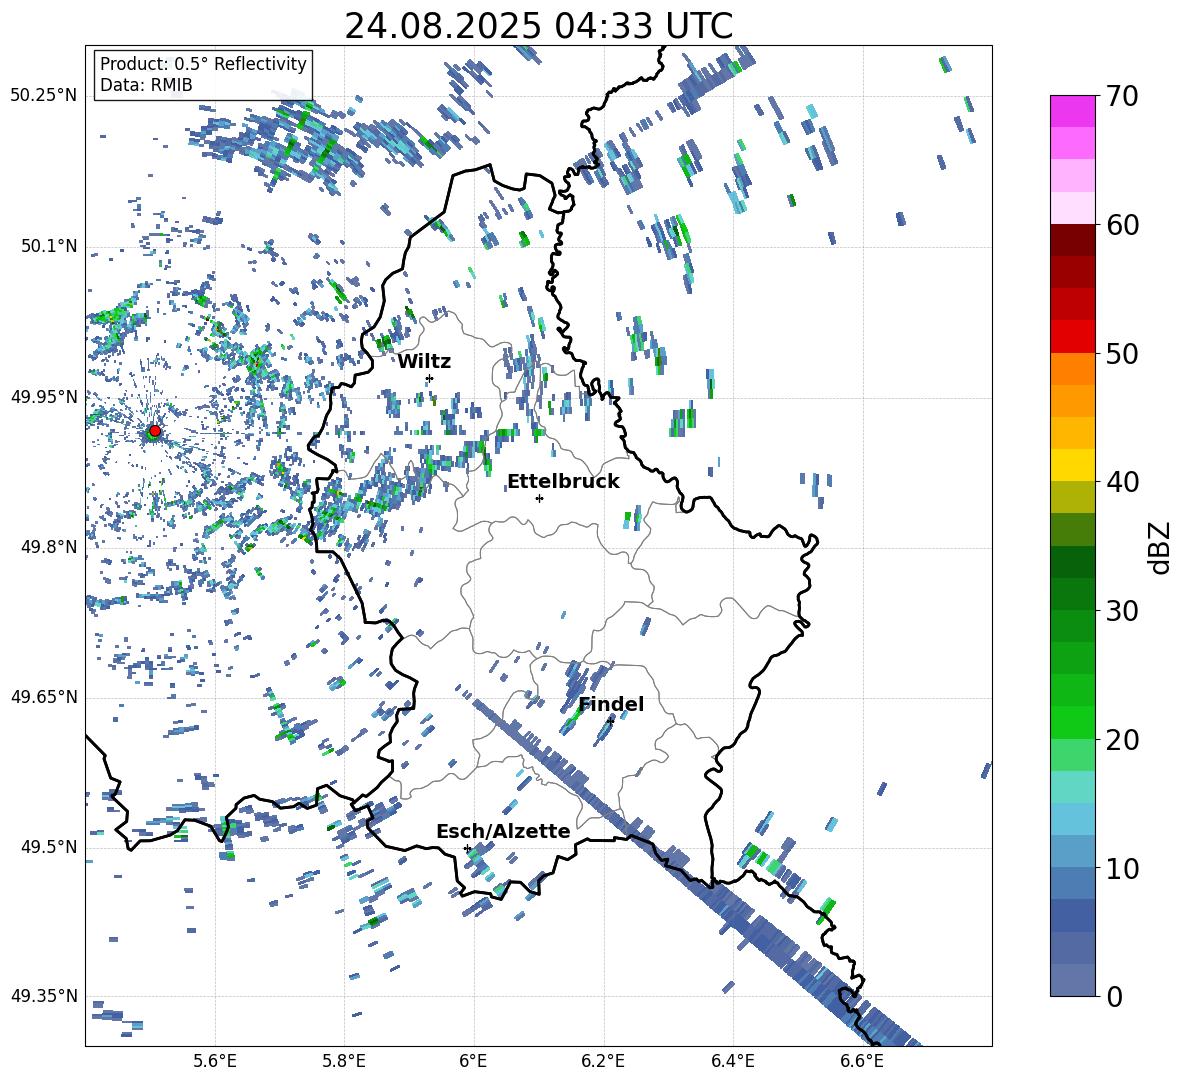This screenshot has width=1184, height=1081.
Task: Click the 60 tick on colorbar
Action: 1122,225
